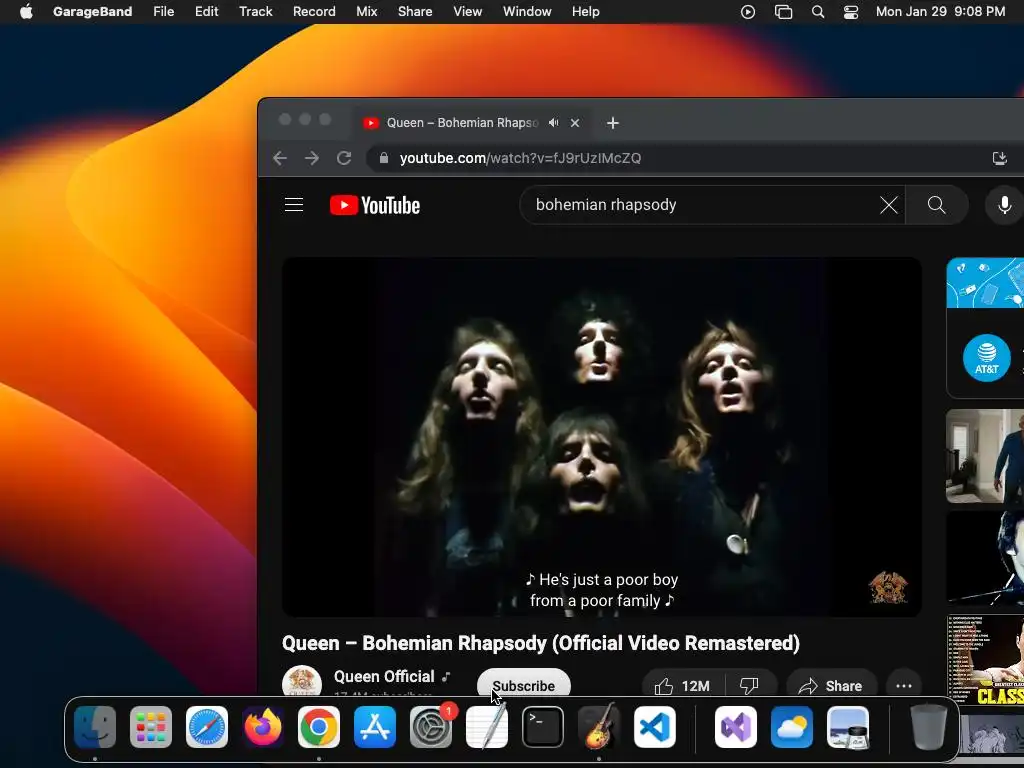
Task: Open the suggested video with CLASS text
Action: click(x=985, y=661)
